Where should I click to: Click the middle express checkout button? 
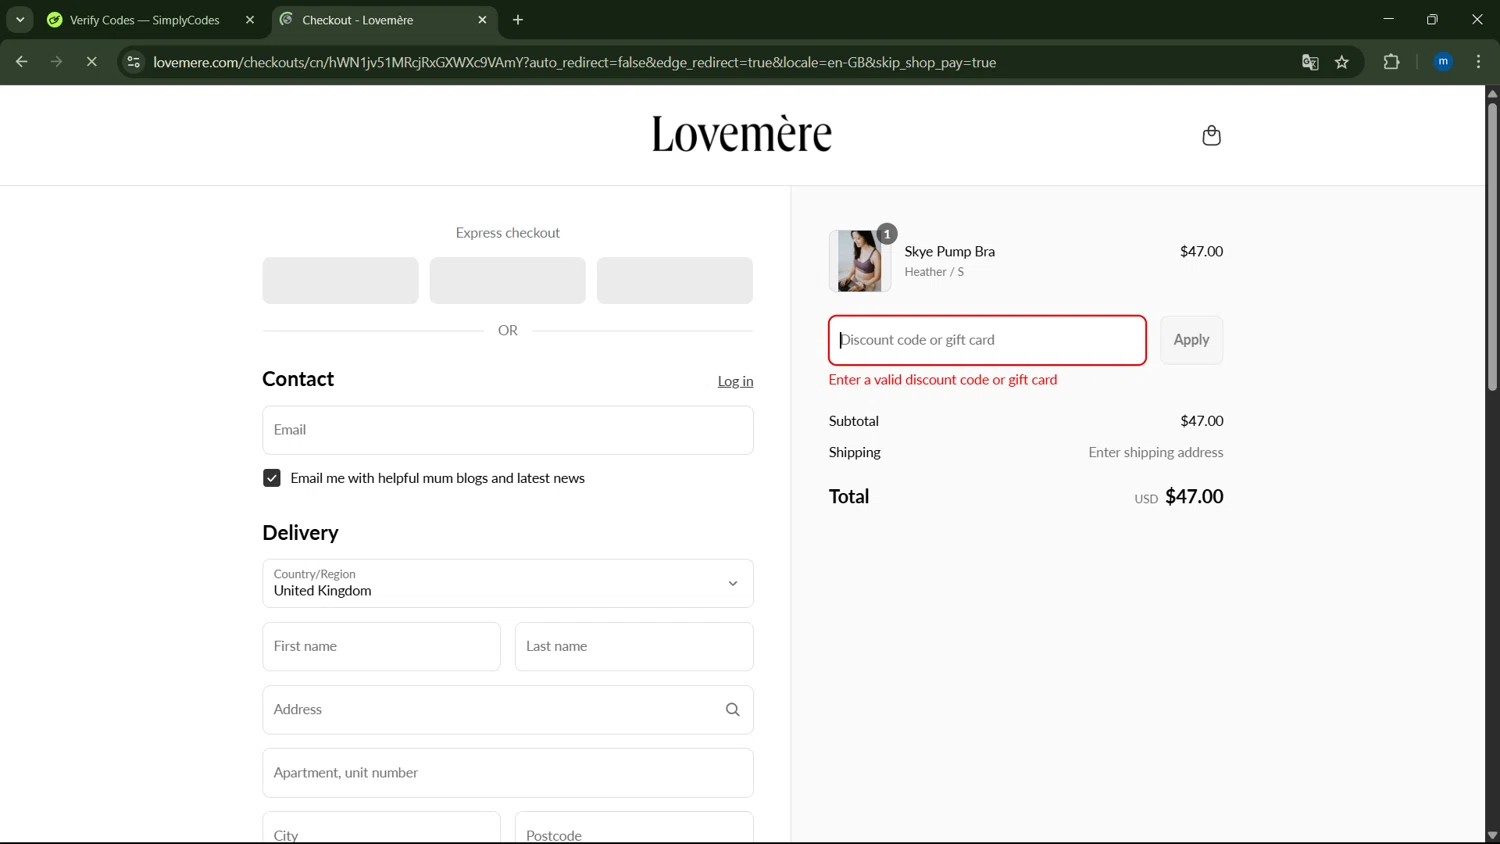point(507,281)
